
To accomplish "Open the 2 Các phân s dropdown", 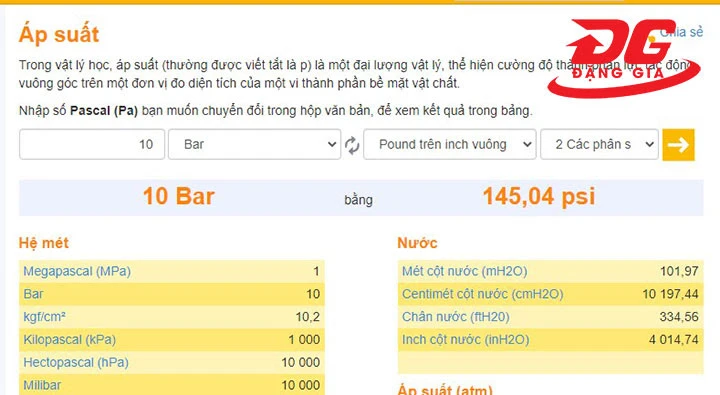I will (599, 144).
